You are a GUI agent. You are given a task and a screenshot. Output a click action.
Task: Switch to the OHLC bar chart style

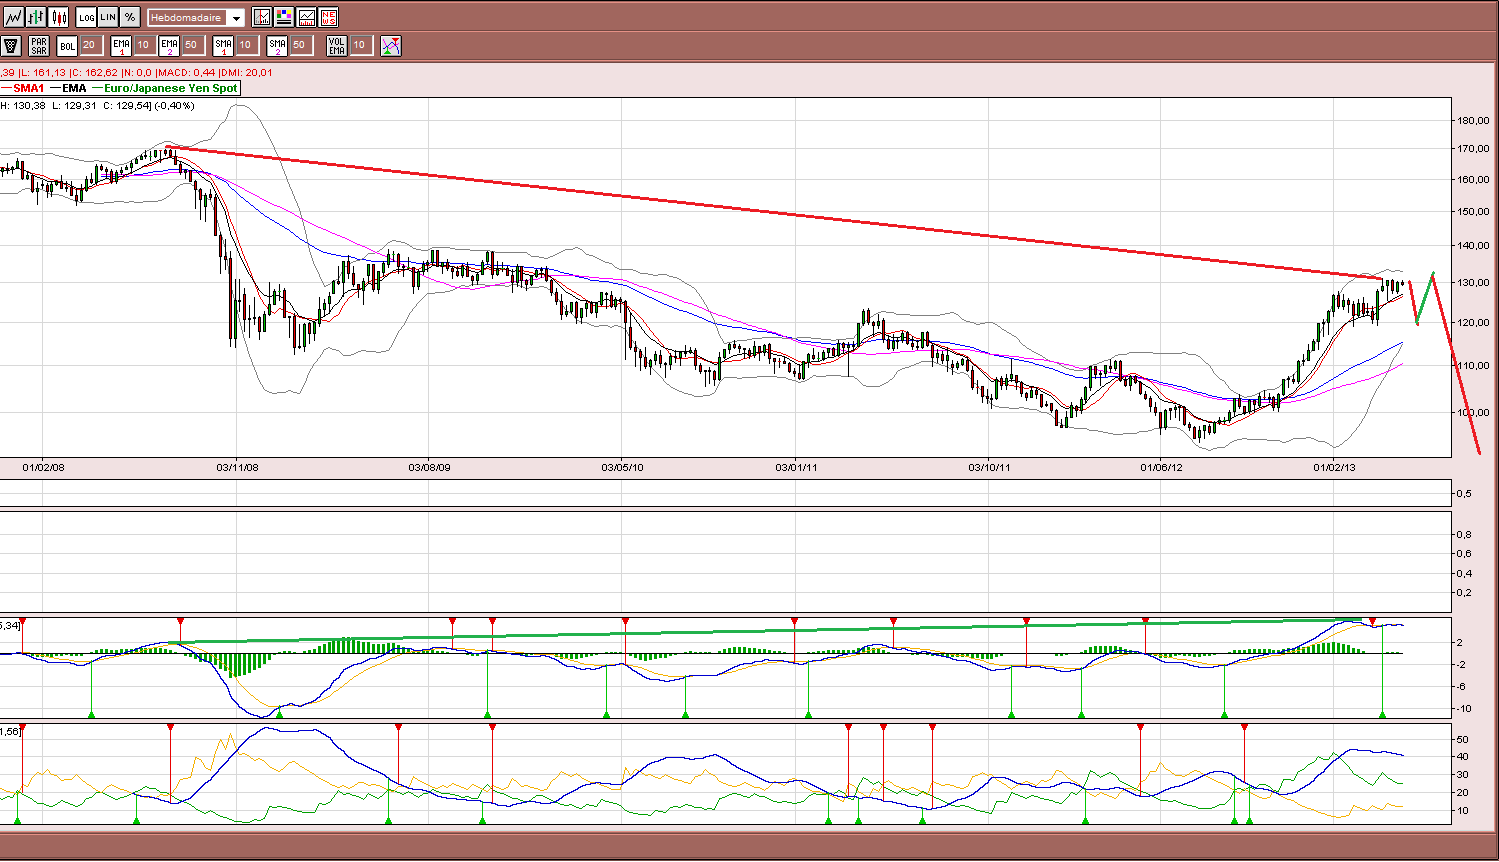click(x=36, y=17)
